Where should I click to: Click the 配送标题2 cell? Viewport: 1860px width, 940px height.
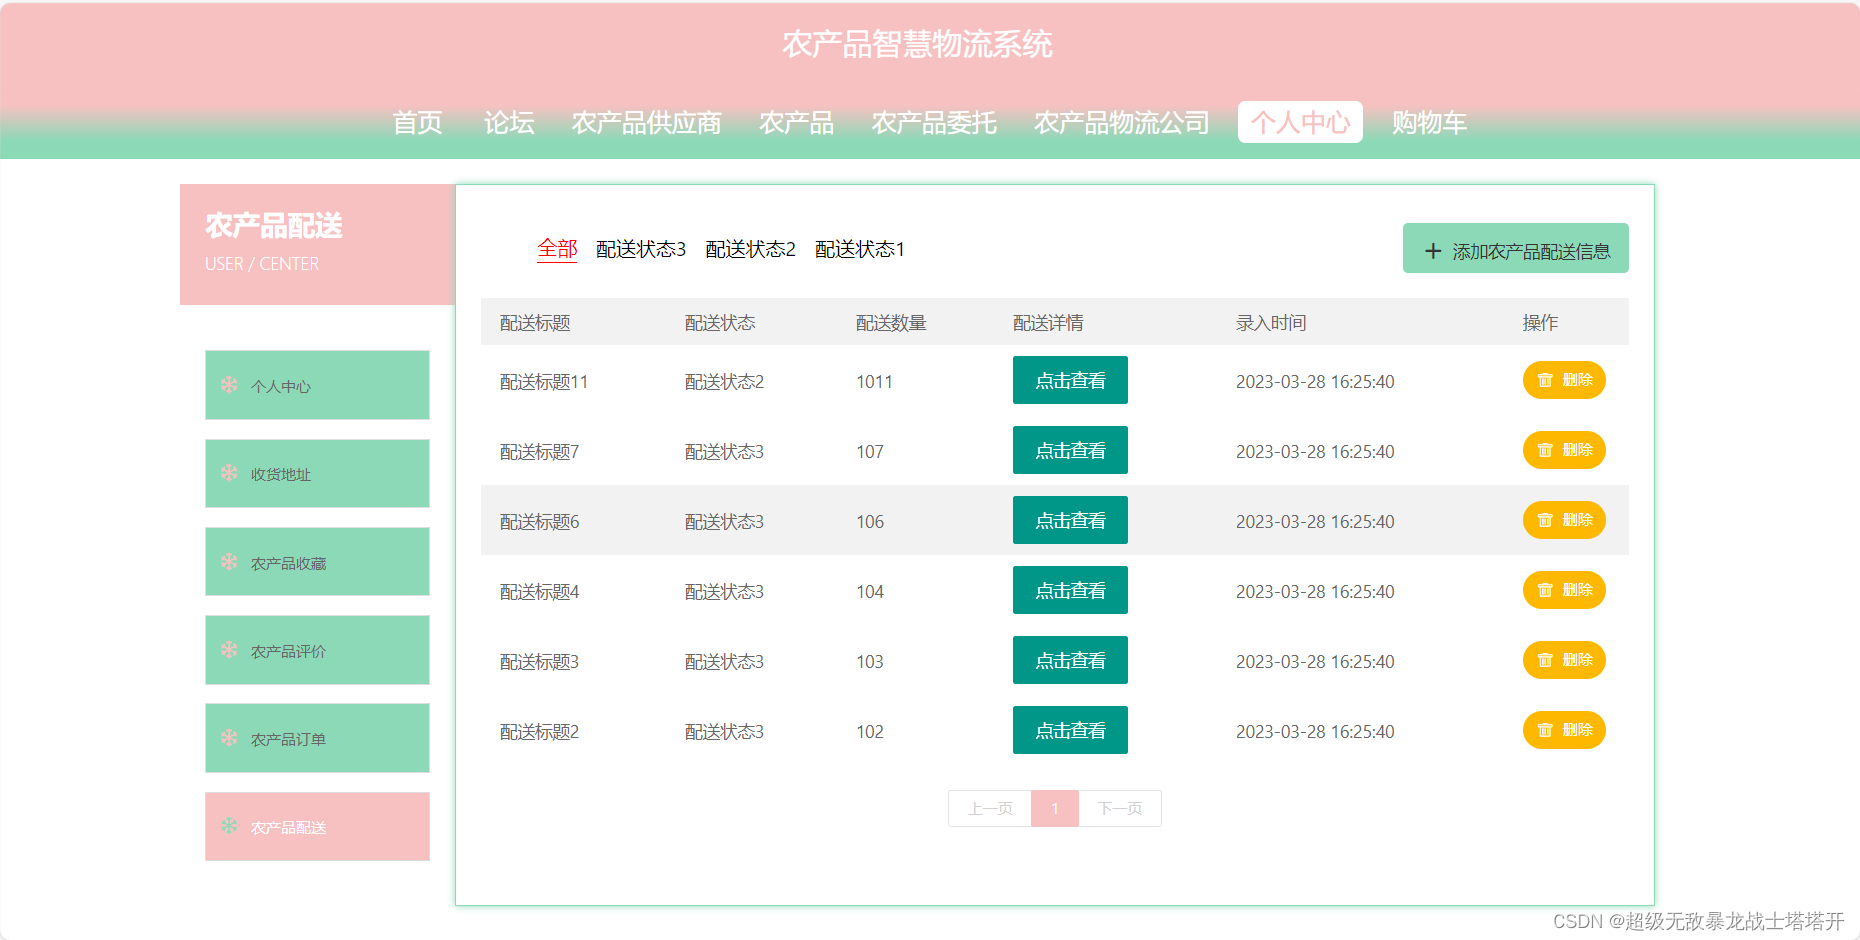click(539, 732)
